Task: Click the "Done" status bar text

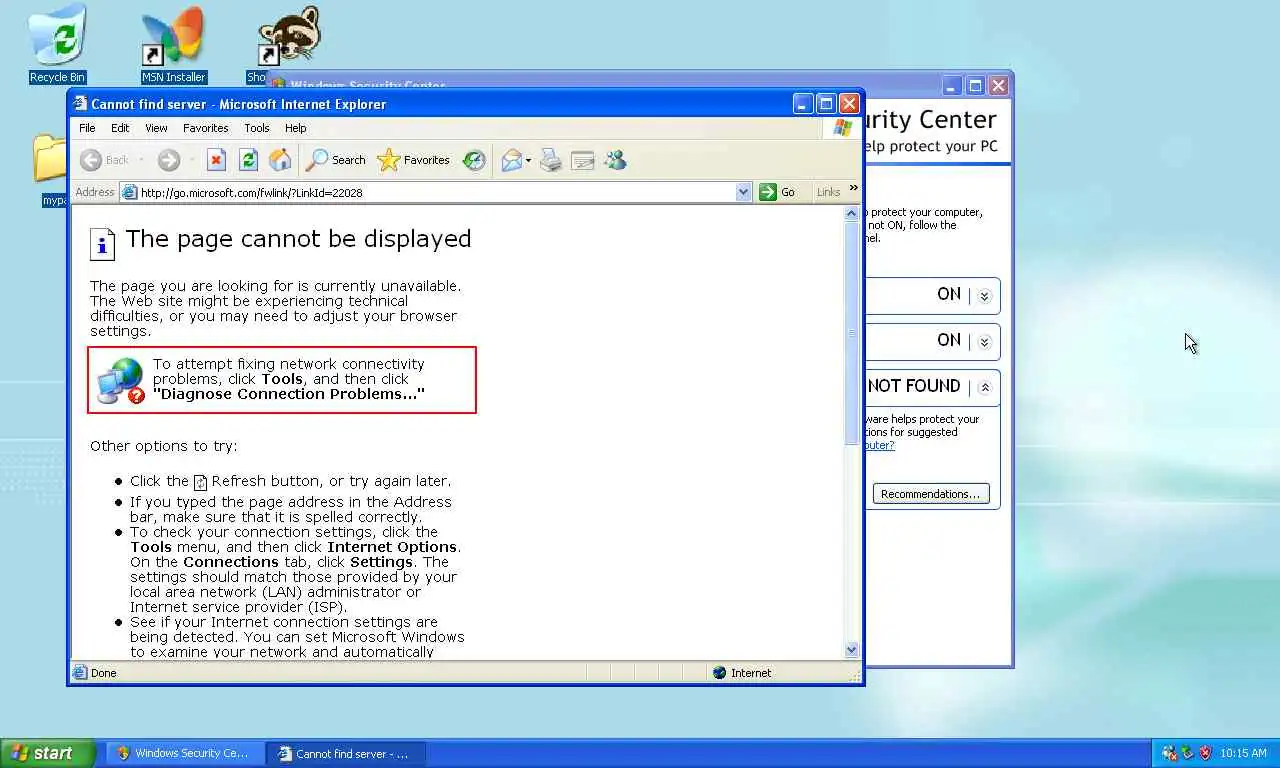Action: (103, 673)
